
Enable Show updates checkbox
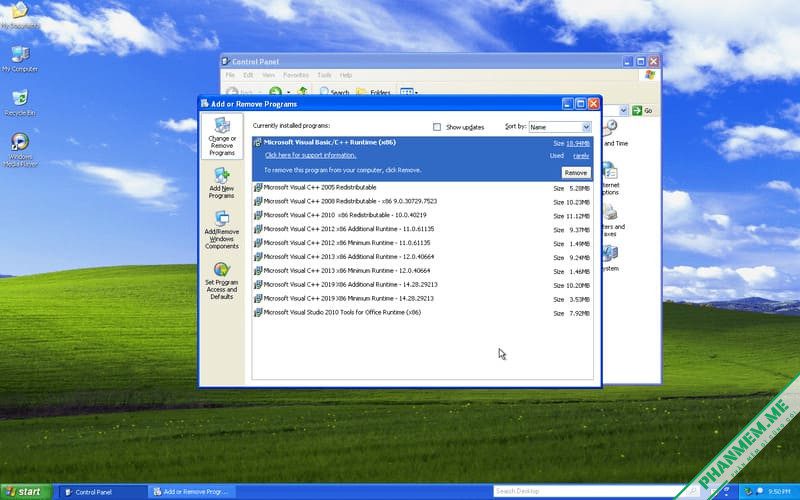[437, 127]
